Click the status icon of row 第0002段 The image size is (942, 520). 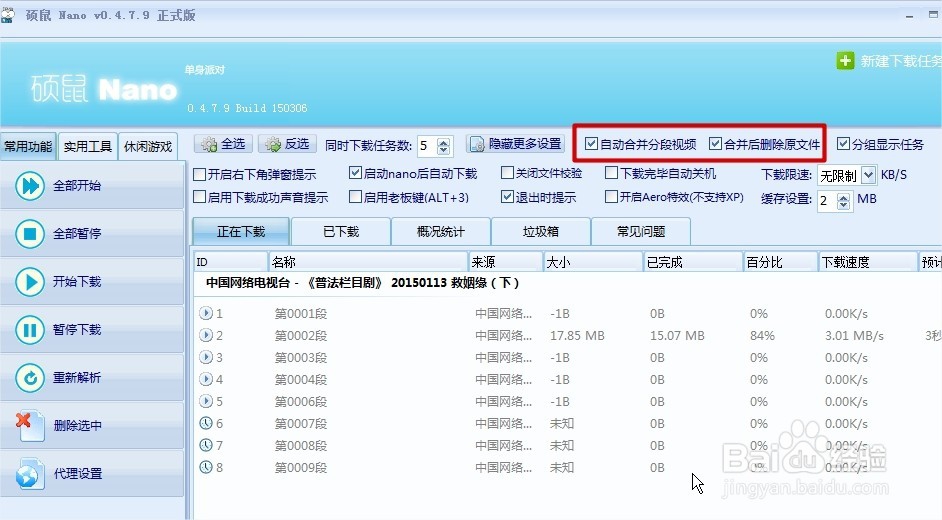tap(206, 335)
